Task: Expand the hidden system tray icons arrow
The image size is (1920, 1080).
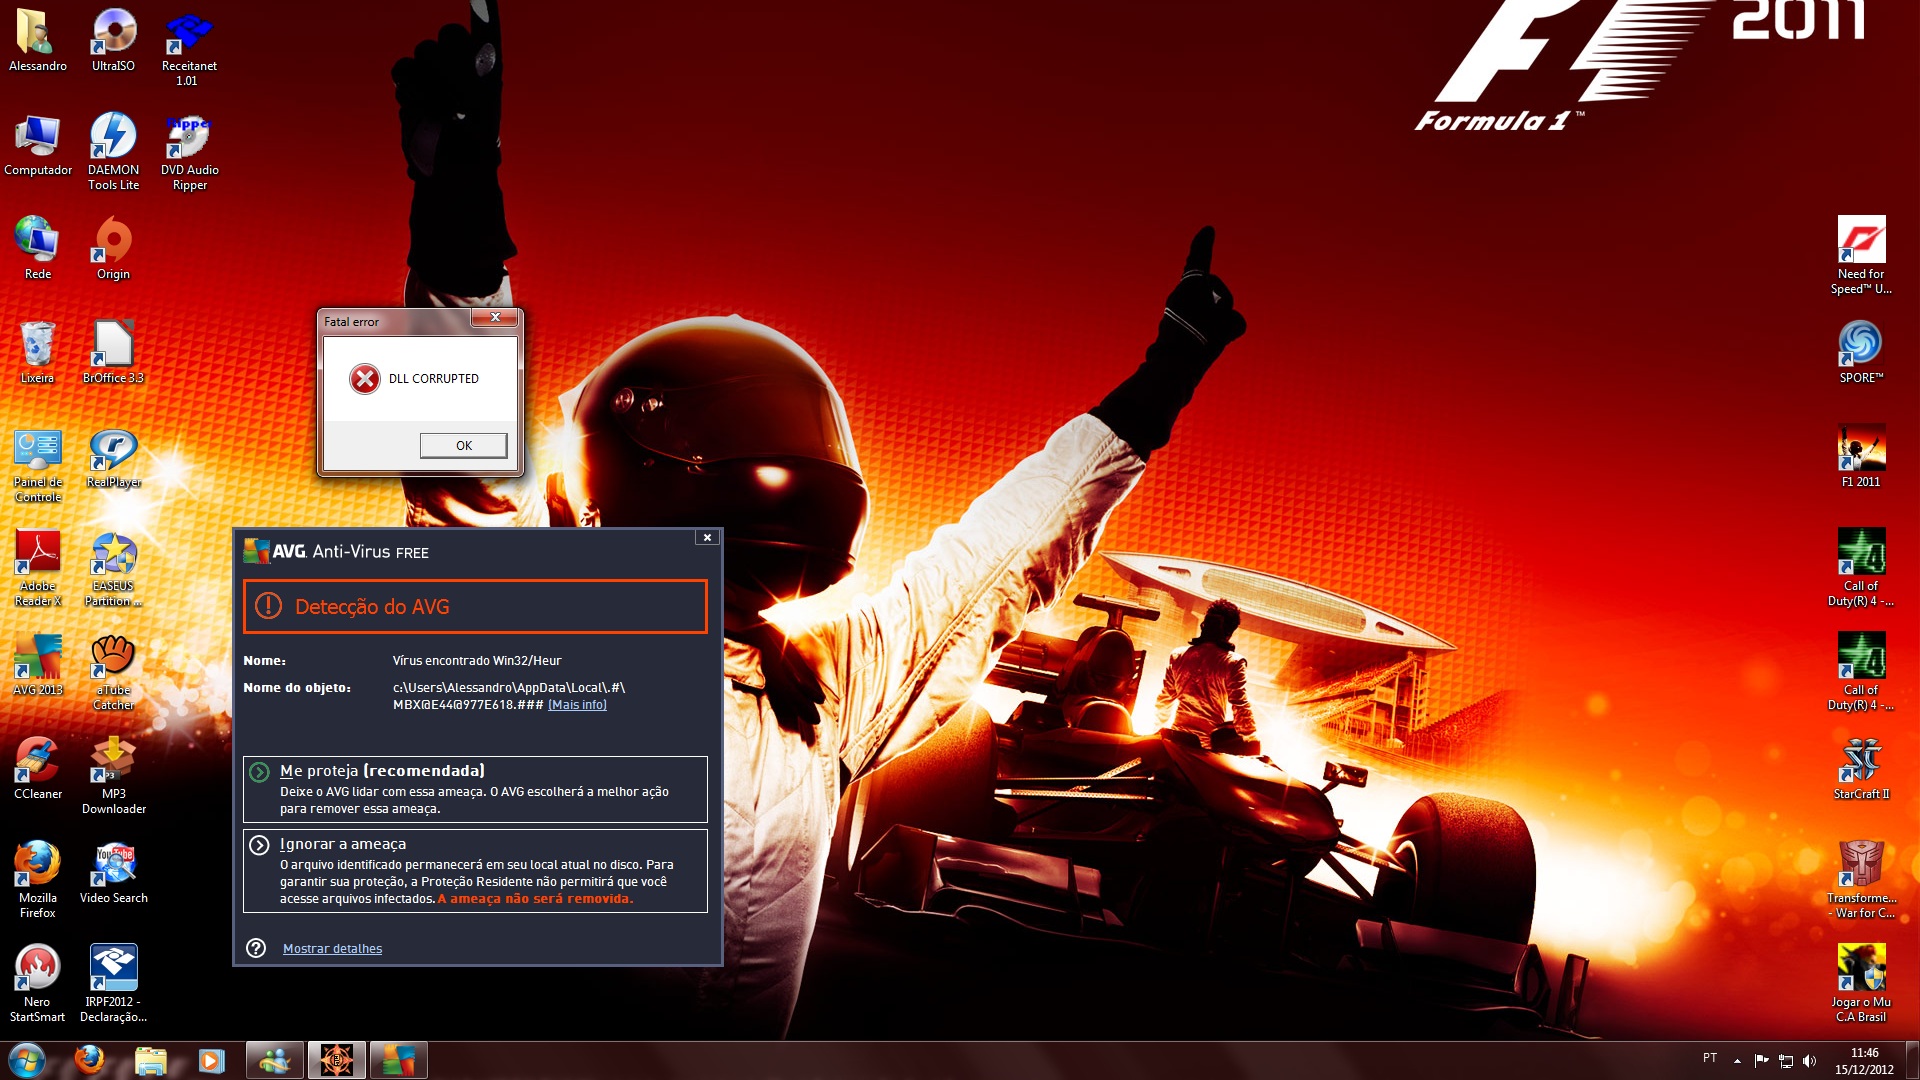Action: pyautogui.click(x=1737, y=1061)
